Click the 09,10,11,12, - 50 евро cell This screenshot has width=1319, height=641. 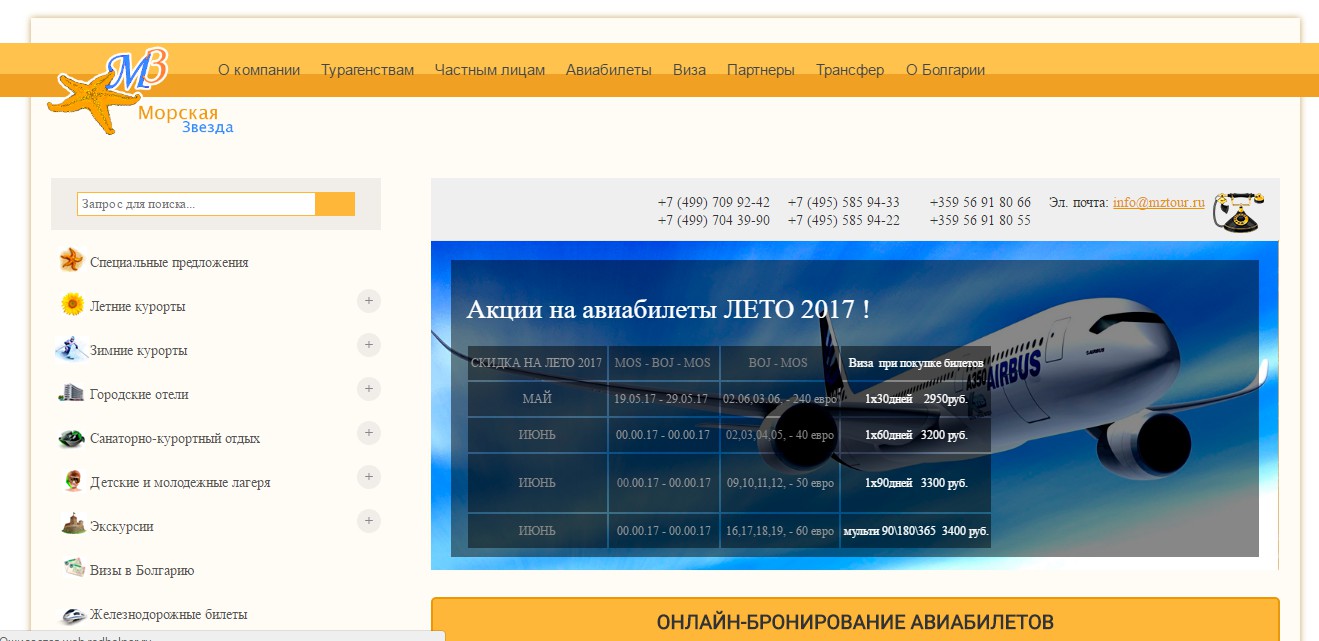coord(780,483)
